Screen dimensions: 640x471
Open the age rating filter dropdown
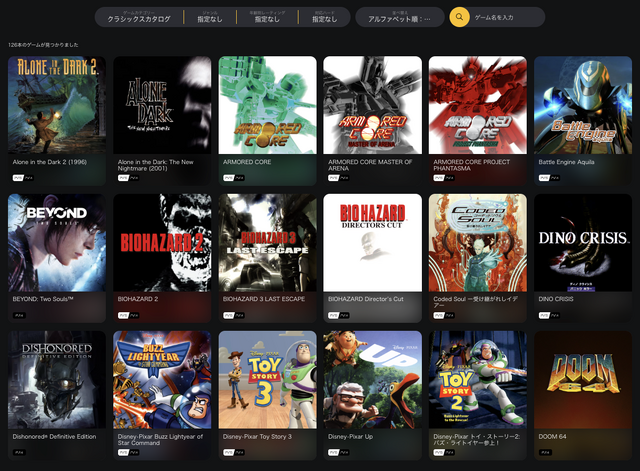[x=268, y=17]
